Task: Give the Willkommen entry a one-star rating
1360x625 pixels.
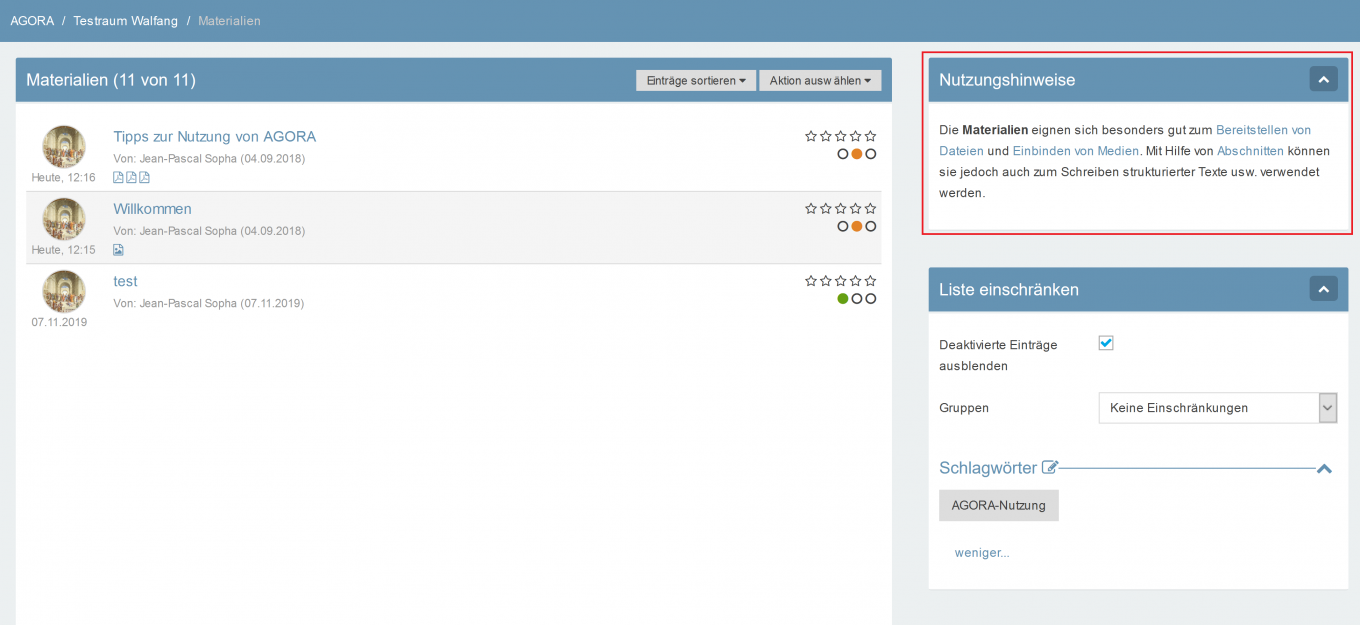Action: click(811, 209)
